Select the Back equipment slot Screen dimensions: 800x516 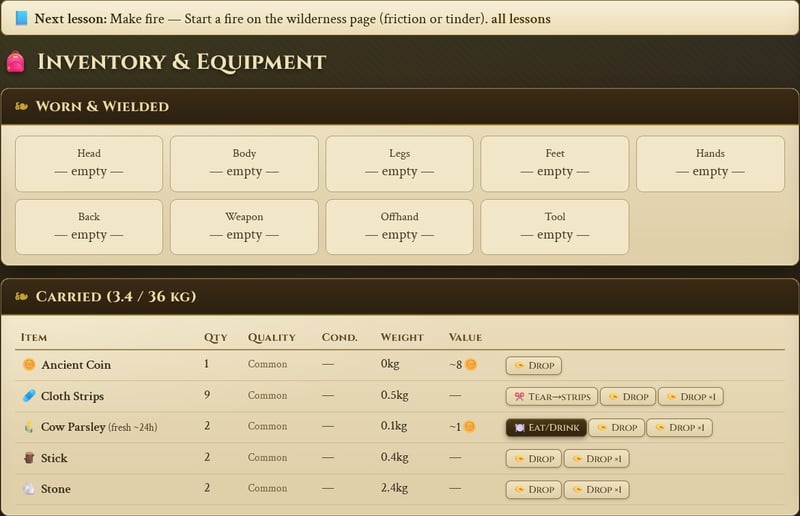89,227
